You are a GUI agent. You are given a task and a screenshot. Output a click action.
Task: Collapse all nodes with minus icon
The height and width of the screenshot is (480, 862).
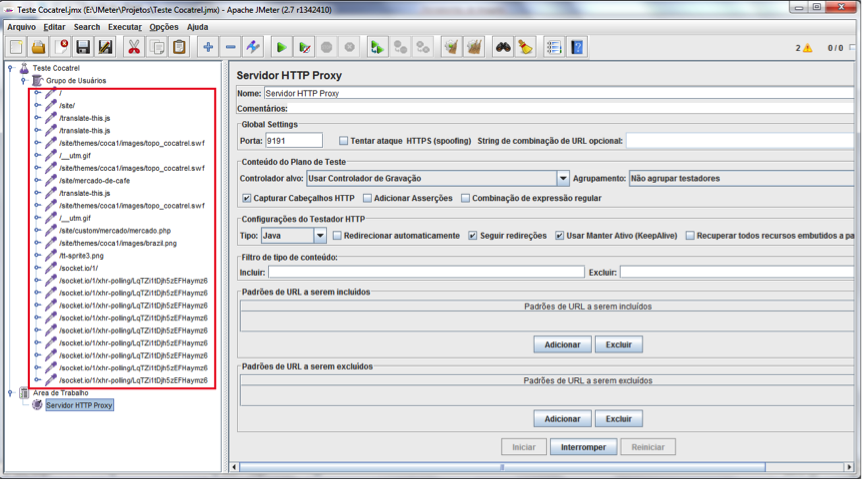click(x=231, y=47)
